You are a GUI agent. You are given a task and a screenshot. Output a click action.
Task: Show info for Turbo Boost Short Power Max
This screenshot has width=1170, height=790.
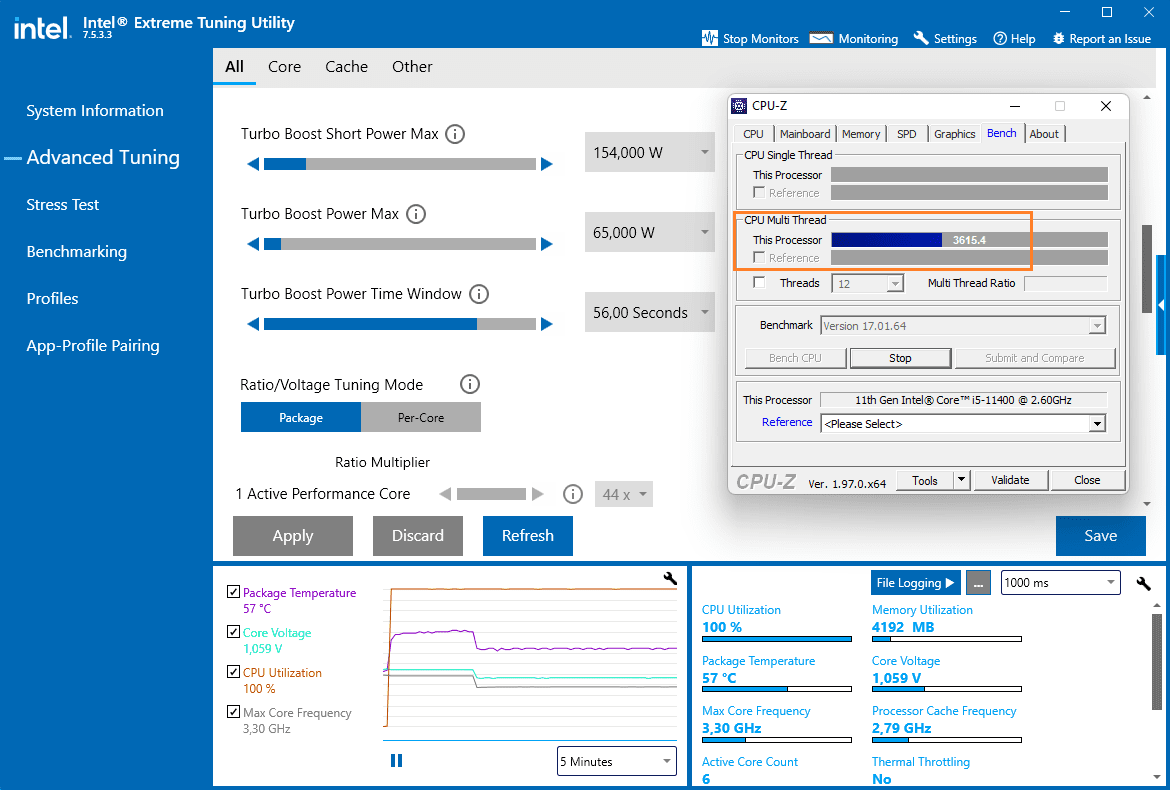click(454, 134)
